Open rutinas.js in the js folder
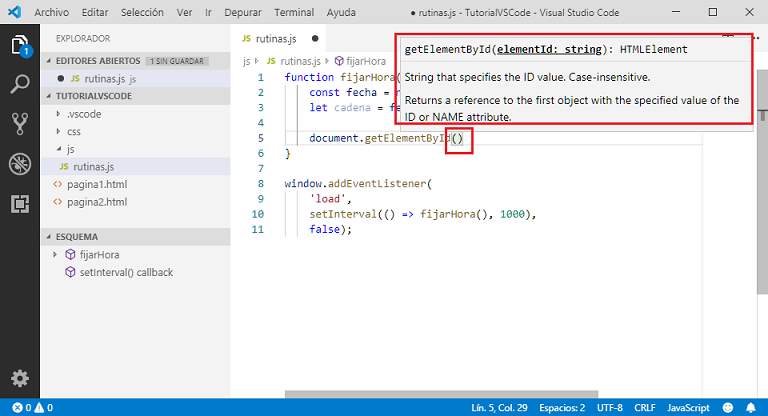 (x=136, y=167)
